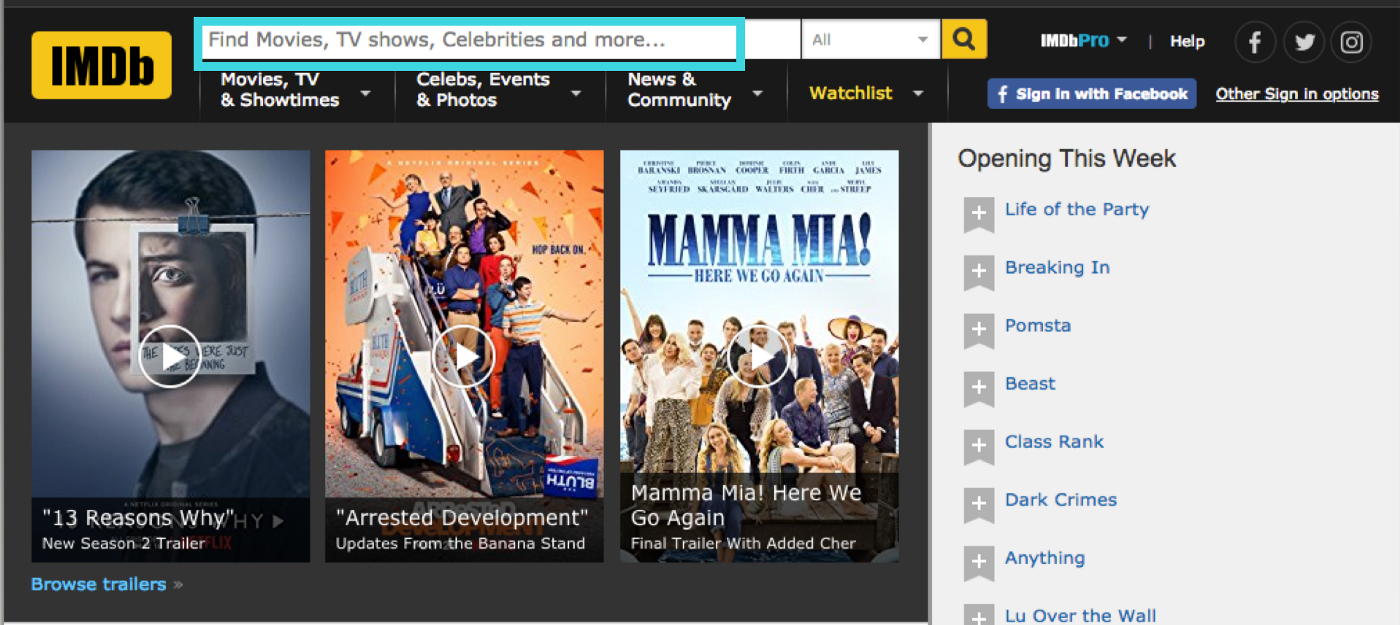The image size is (1400, 625).
Task: Play the 13 Reasons Why trailer
Action: click(169, 356)
